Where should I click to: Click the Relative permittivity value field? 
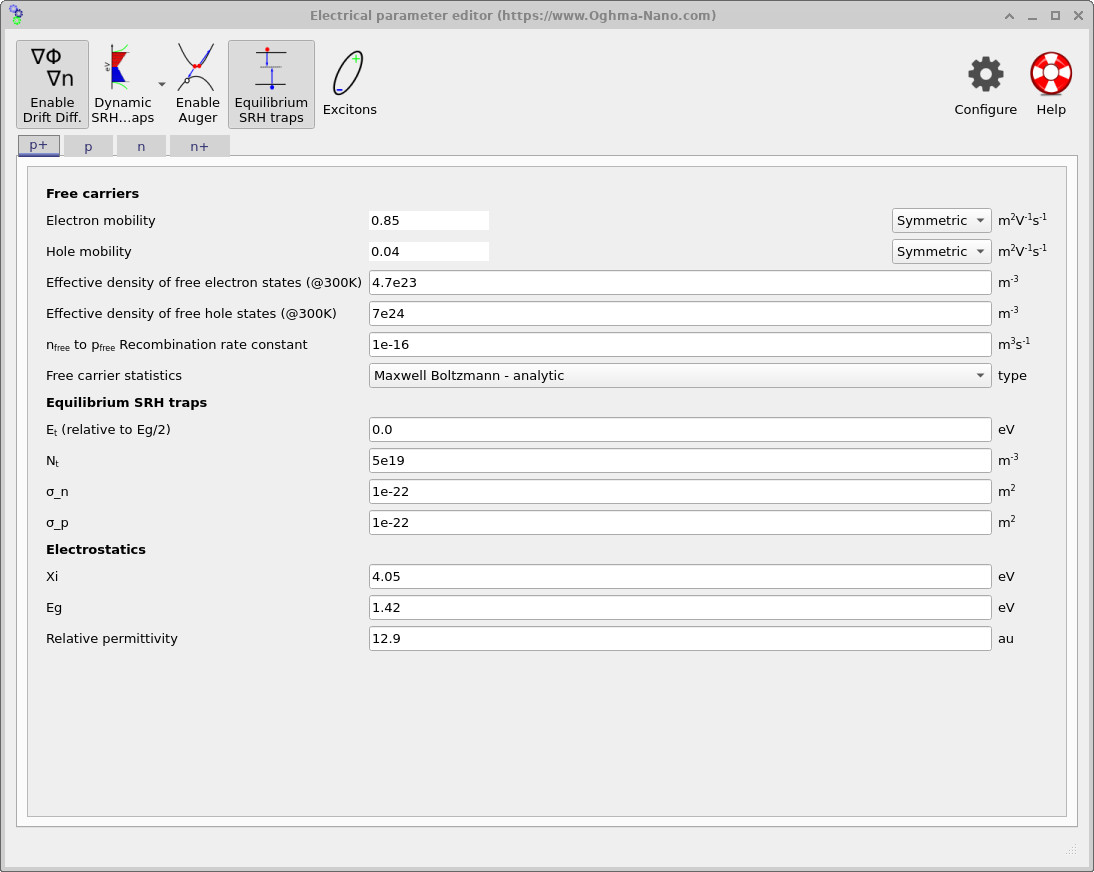coord(678,638)
